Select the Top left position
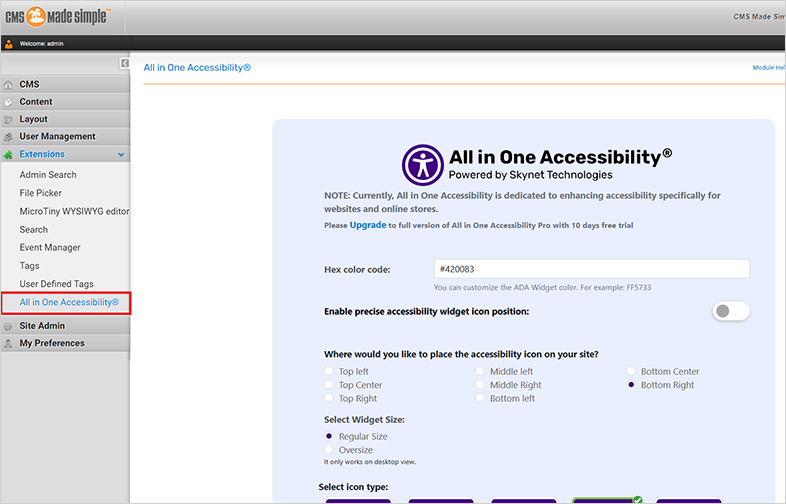Image resolution: width=786 pixels, height=504 pixels. tap(329, 371)
